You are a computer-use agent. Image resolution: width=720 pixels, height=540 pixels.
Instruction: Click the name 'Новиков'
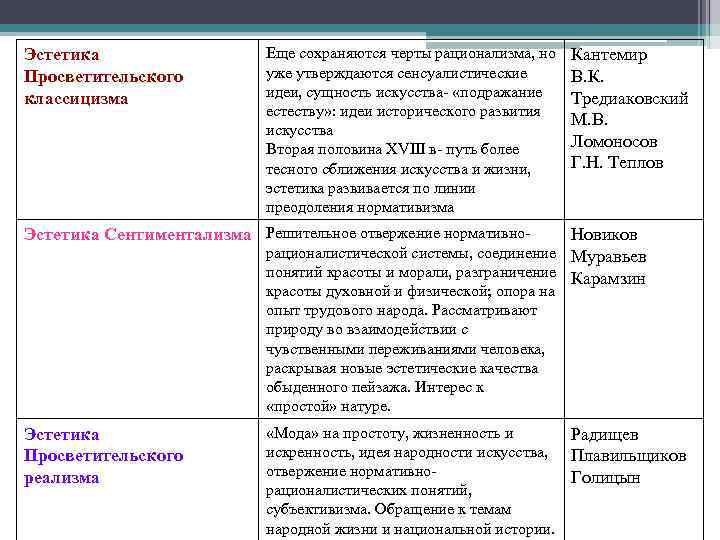tap(604, 235)
